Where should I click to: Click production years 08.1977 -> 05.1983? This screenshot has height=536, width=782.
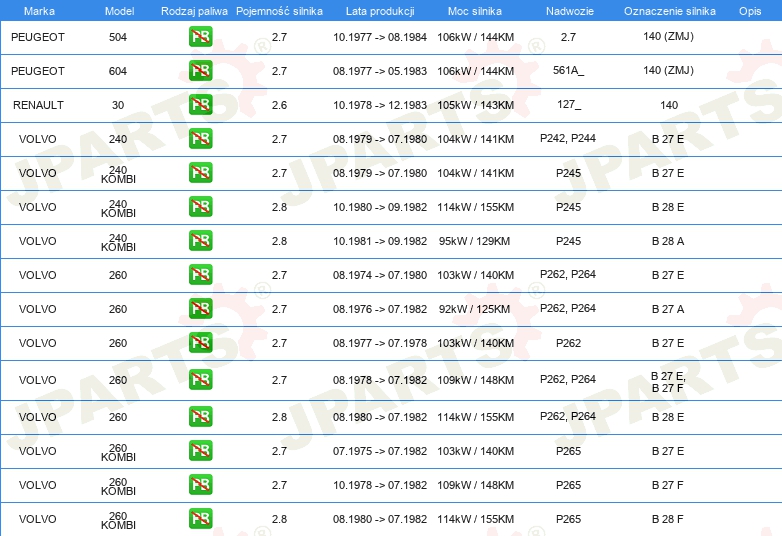pos(380,71)
